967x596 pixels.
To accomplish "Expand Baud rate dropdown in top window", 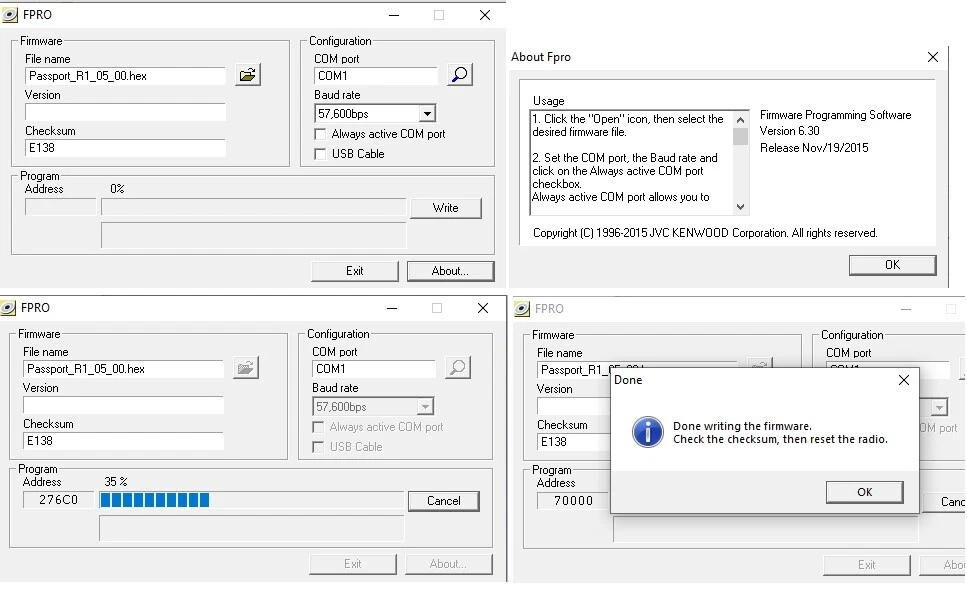I will coord(427,114).
